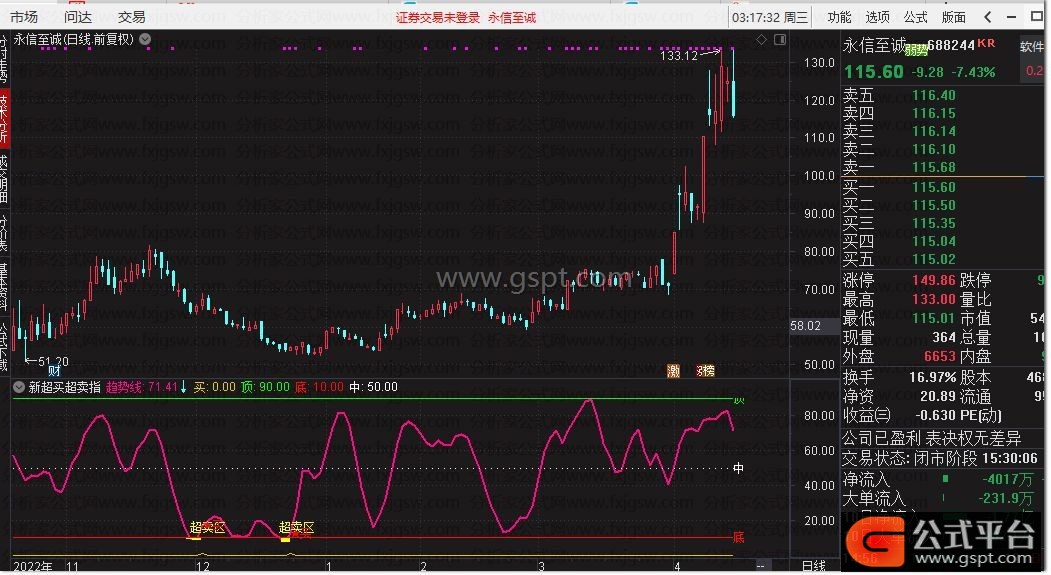This screenshot has width=1051, height=575.
Task: Click the 58.02 price axis marker
Action: [806, 326]
